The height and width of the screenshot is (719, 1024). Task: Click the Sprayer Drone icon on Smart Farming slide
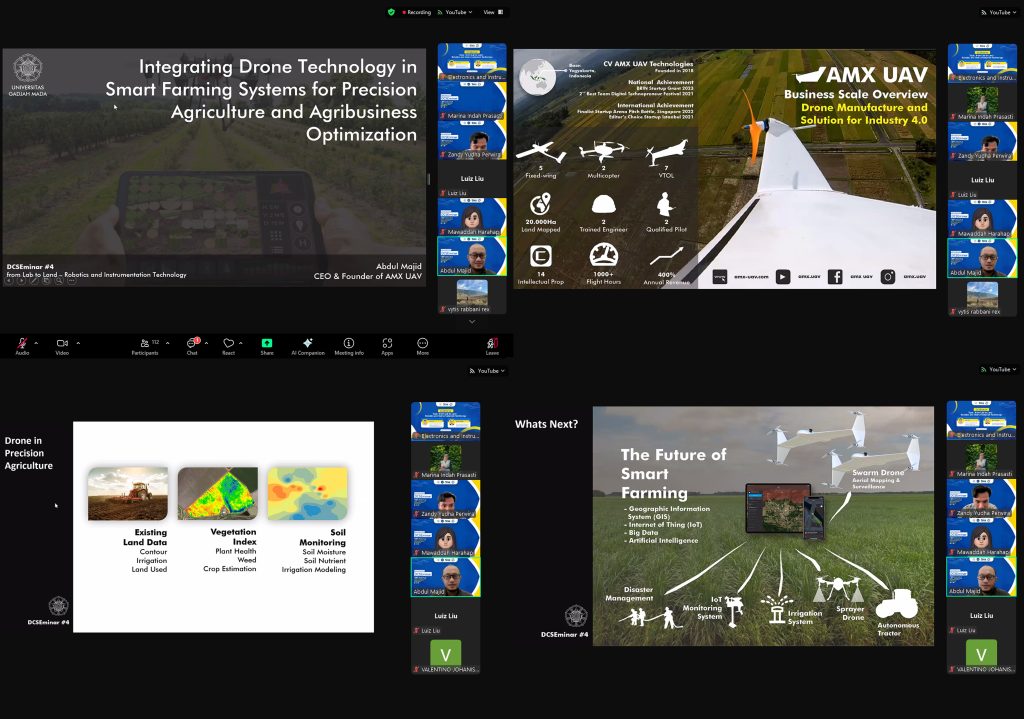click(x=839, y=588)
